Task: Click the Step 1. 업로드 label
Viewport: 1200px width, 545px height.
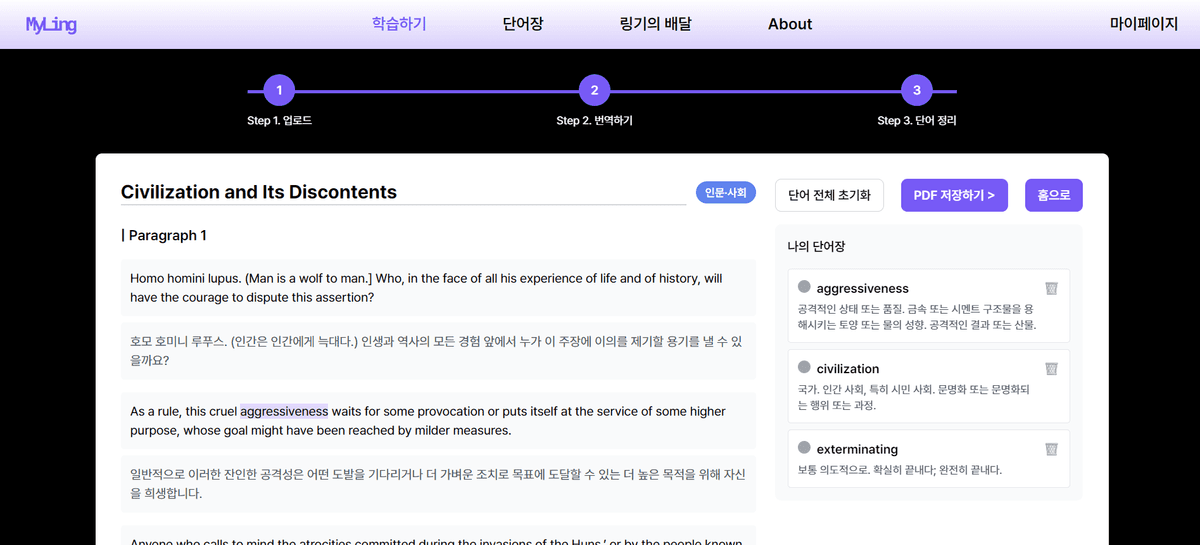Action: (x=279, y=120)
